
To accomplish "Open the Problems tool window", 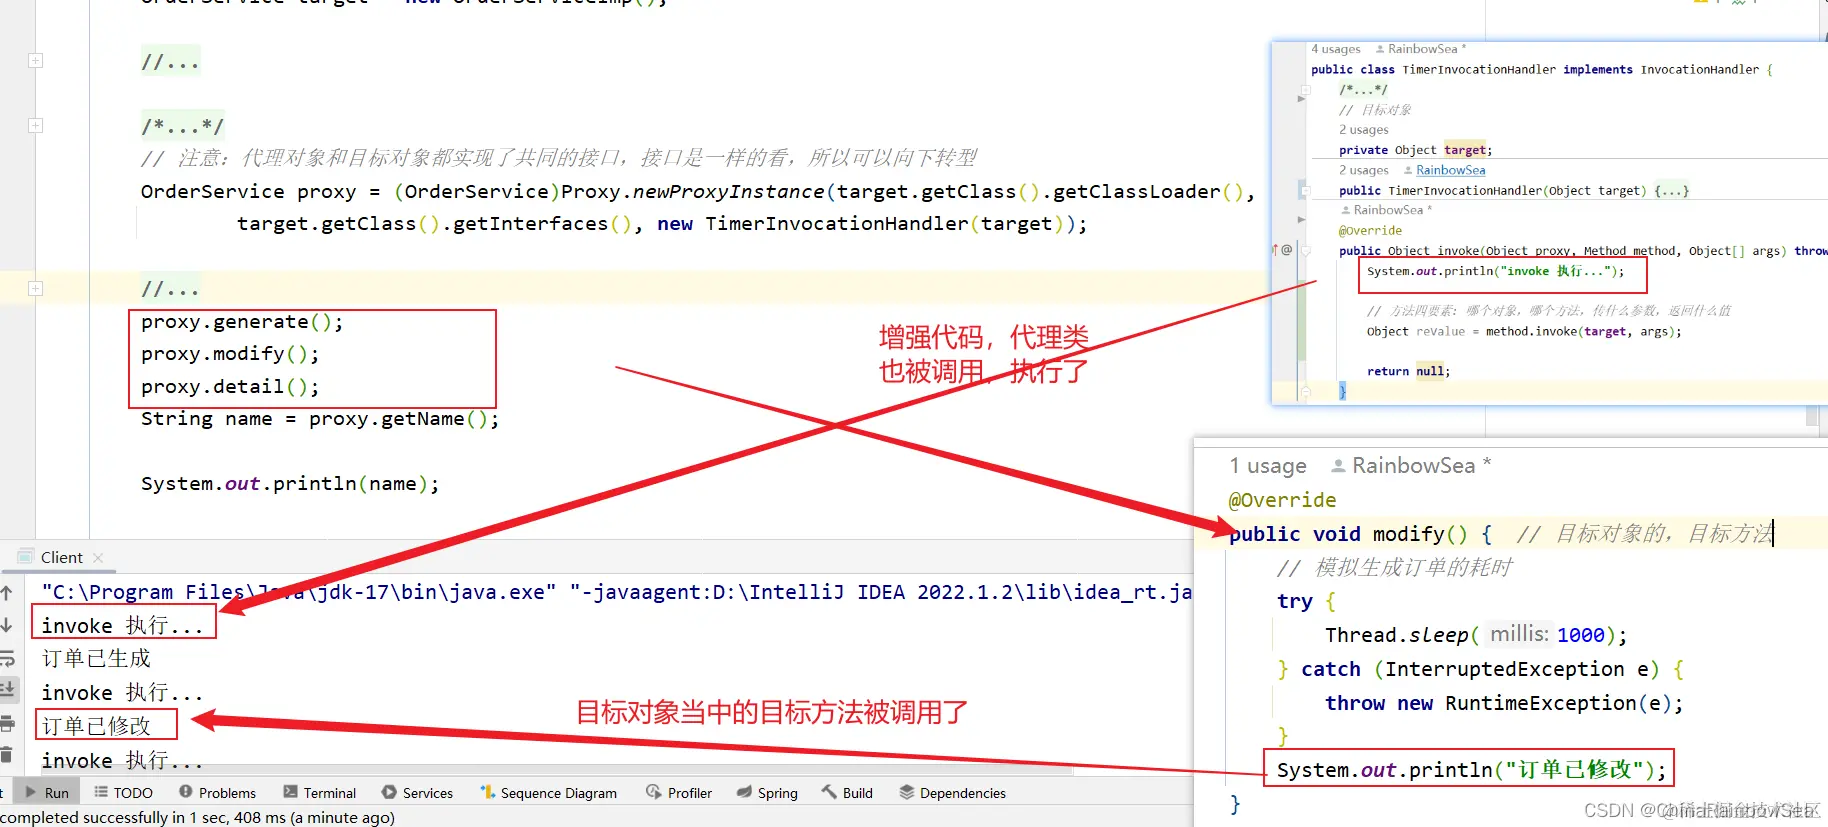I will click(x=217, y=792).
